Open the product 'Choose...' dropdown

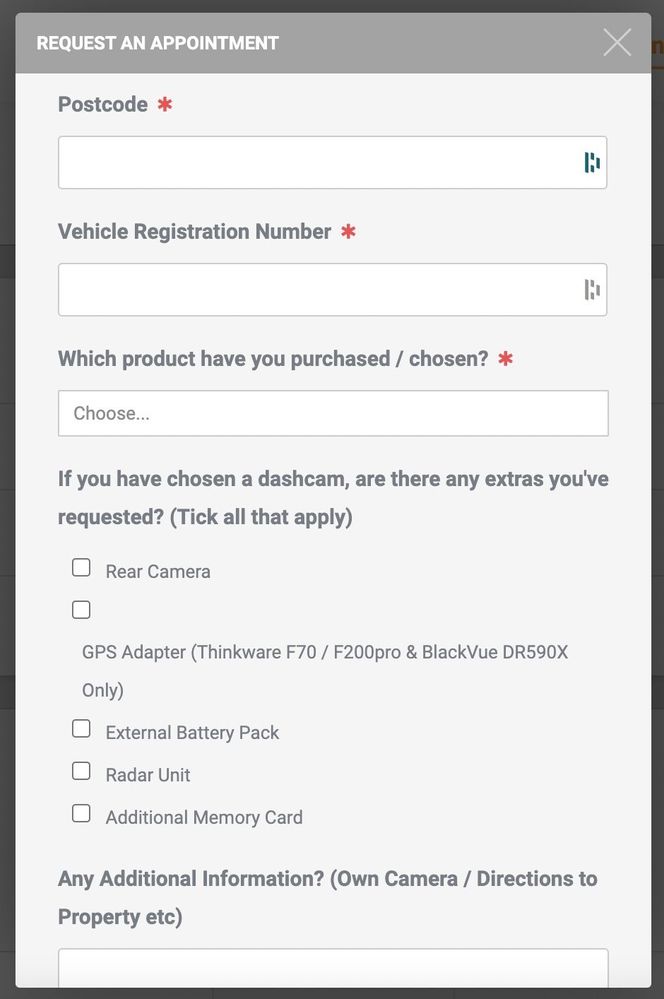click(333, 413)
